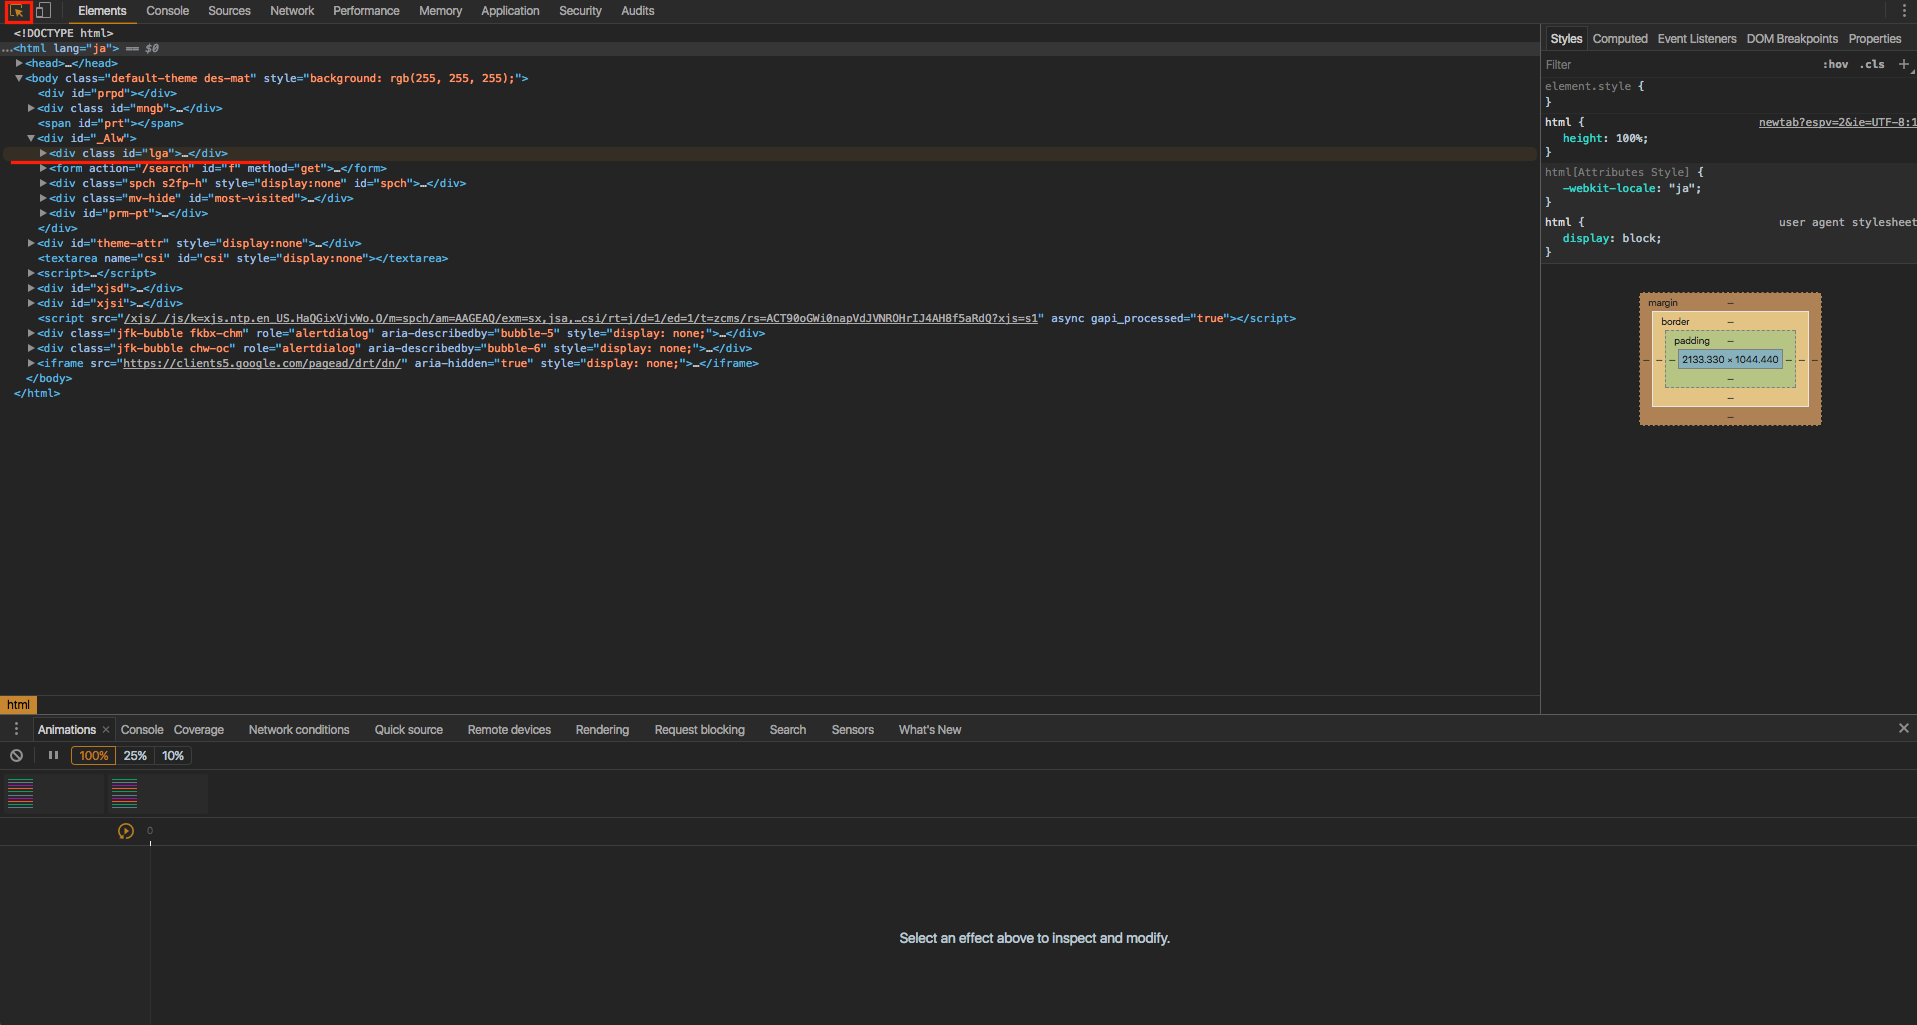Open the newtab?espv=2&ie=UTF-8:1 stylesheet link

pos(1837,122)
